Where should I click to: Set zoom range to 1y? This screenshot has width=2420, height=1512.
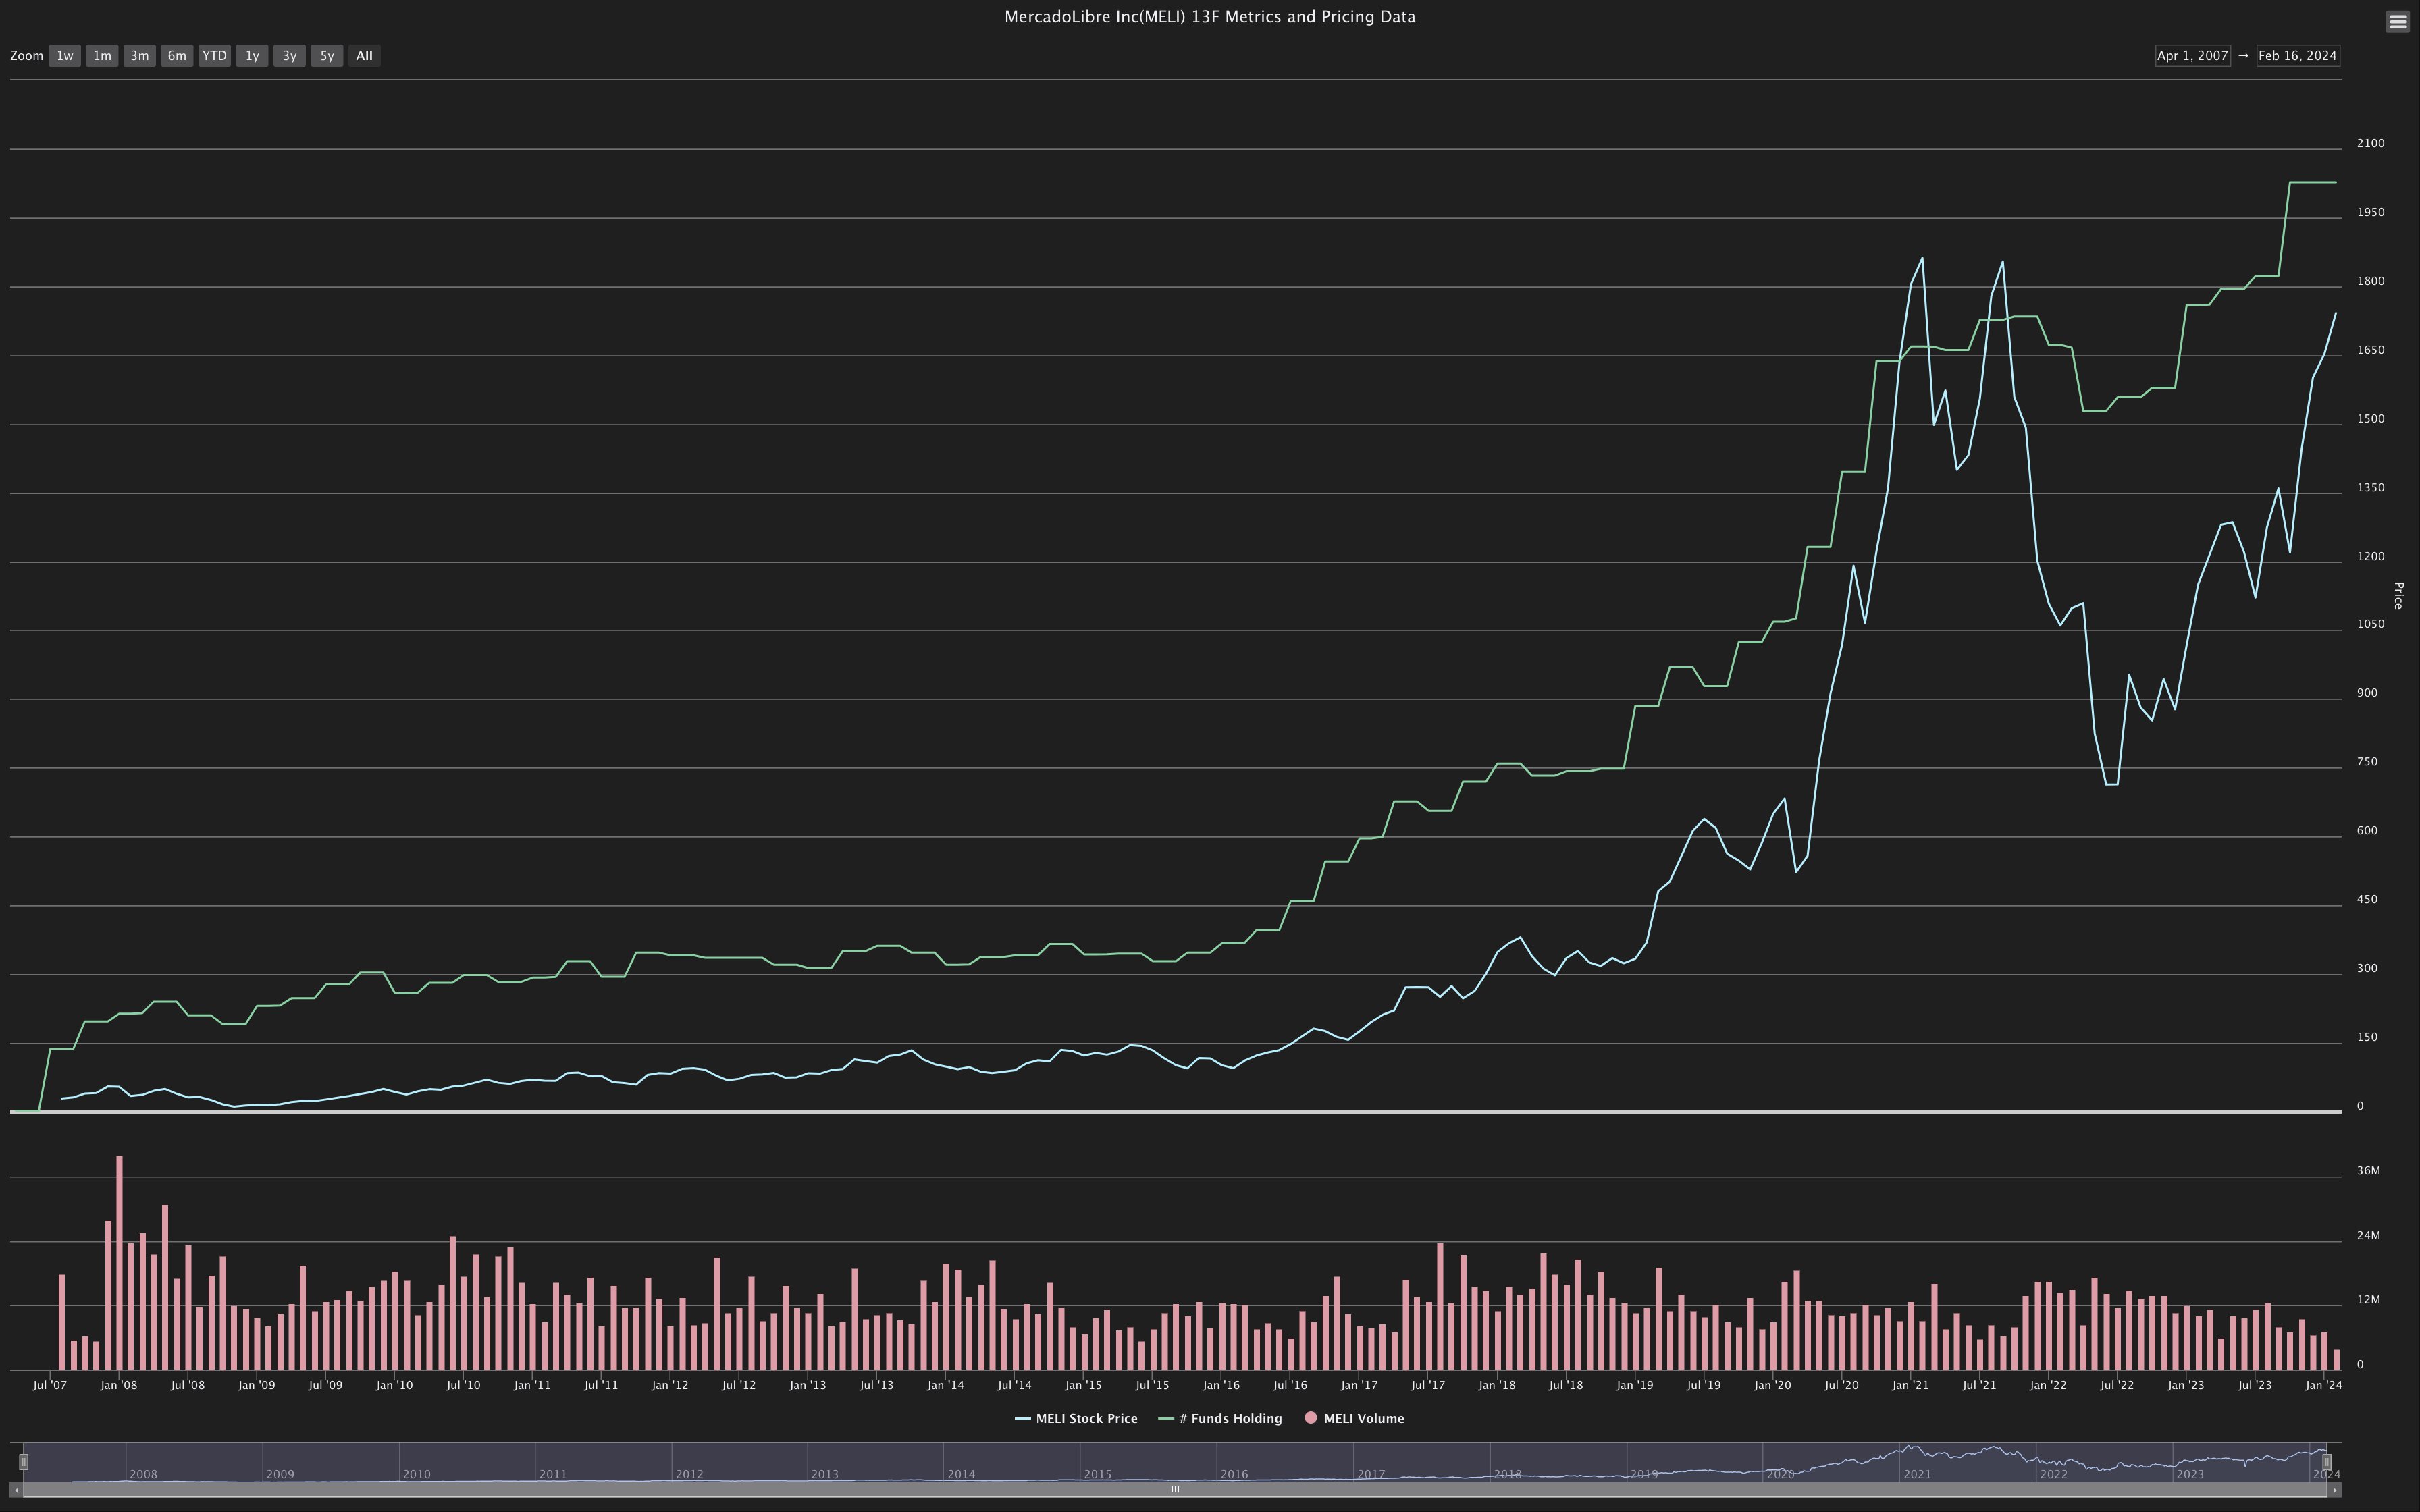point(252,56)
